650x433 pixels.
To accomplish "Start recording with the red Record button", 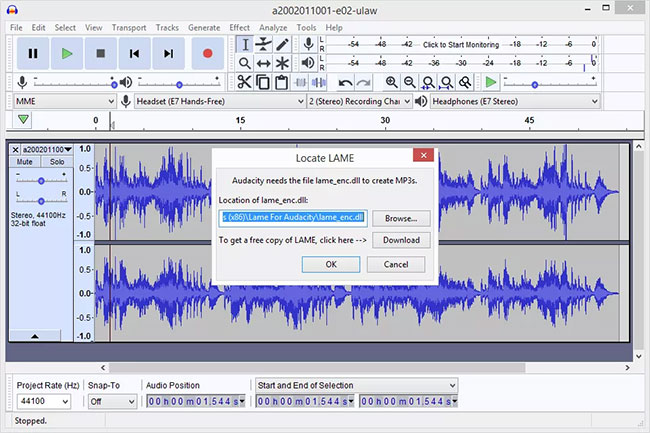I will (x=208, y=53).
